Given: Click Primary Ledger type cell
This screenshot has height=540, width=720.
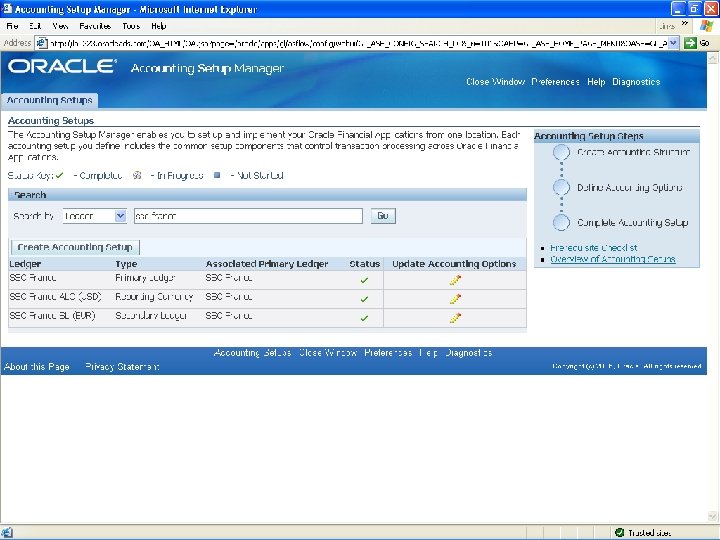Looking at the screenshot, I should pyautogui.click(x=145, y=278).
